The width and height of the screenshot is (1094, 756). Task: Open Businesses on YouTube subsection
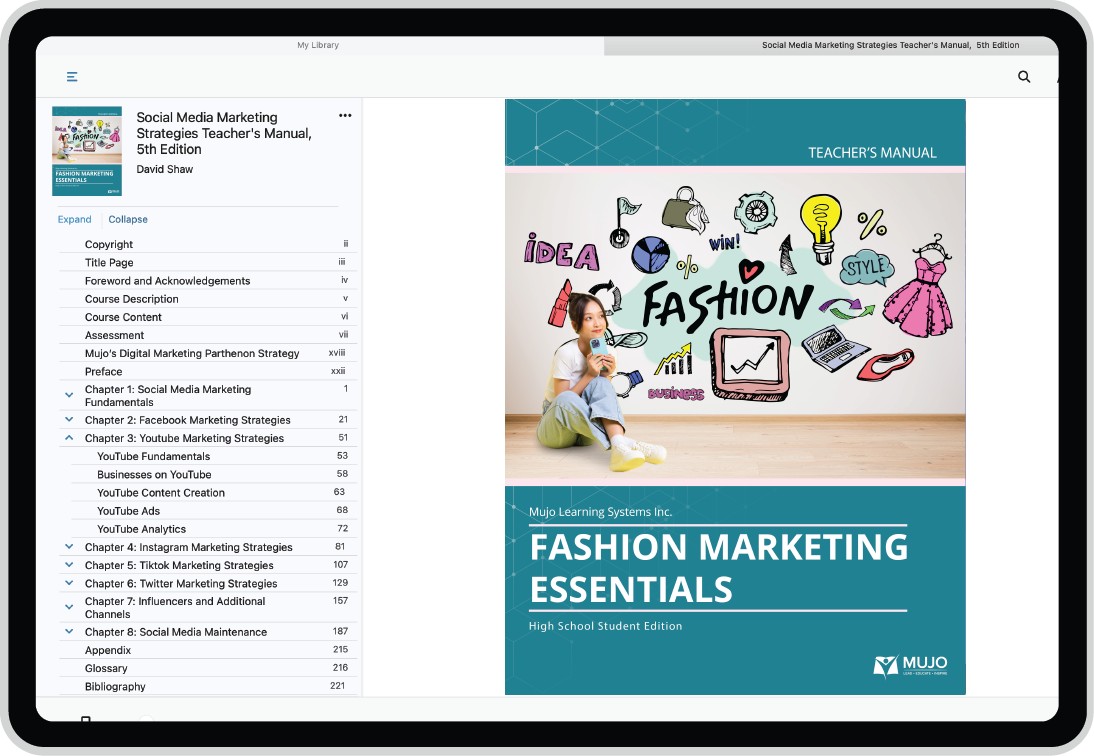pos(154,474)
